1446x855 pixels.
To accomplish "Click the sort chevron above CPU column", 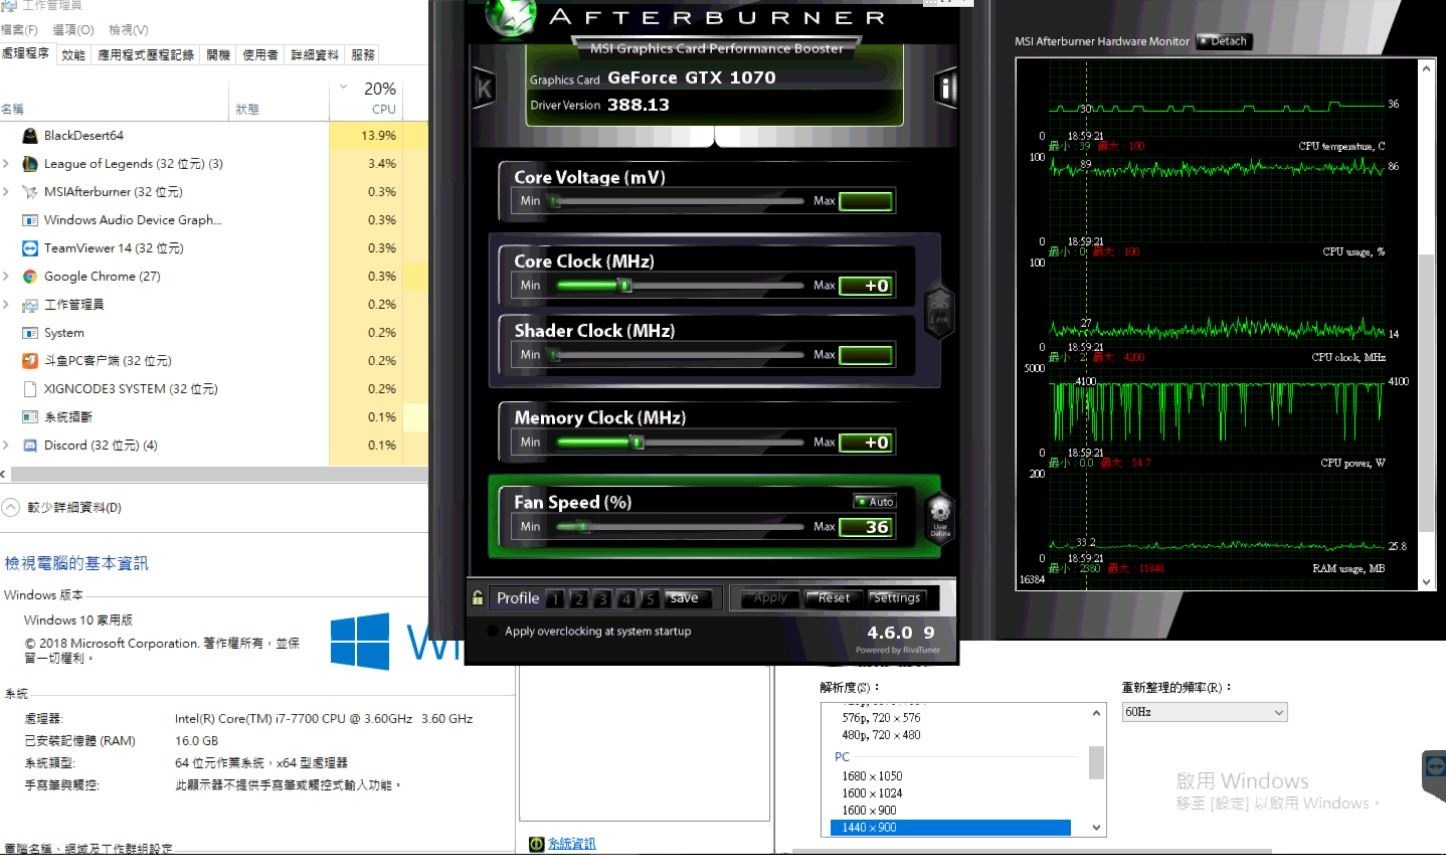I will pyautogui.click(x=343, y=87).
